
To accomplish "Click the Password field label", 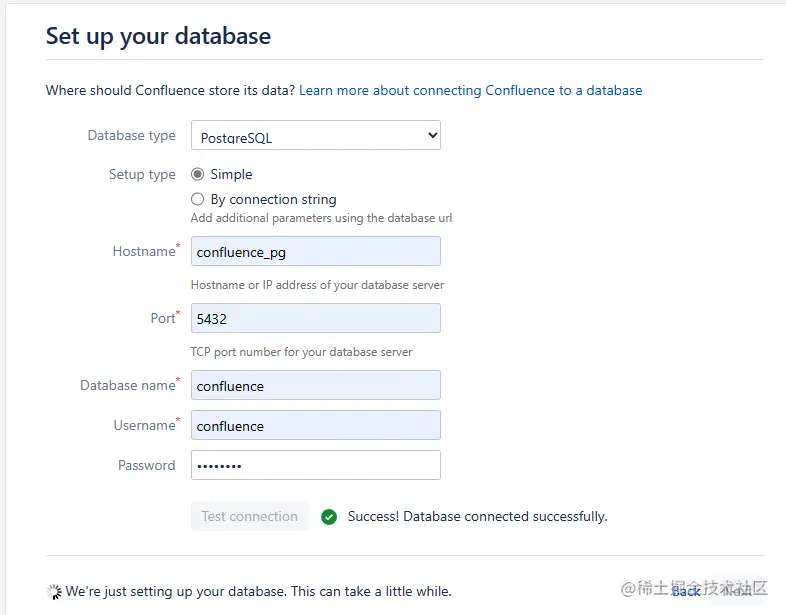I will tap(146, 466).
